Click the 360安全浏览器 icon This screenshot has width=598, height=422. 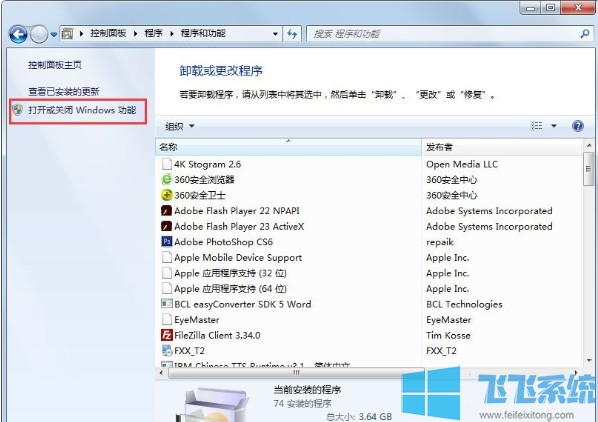(x=167, y=180)
